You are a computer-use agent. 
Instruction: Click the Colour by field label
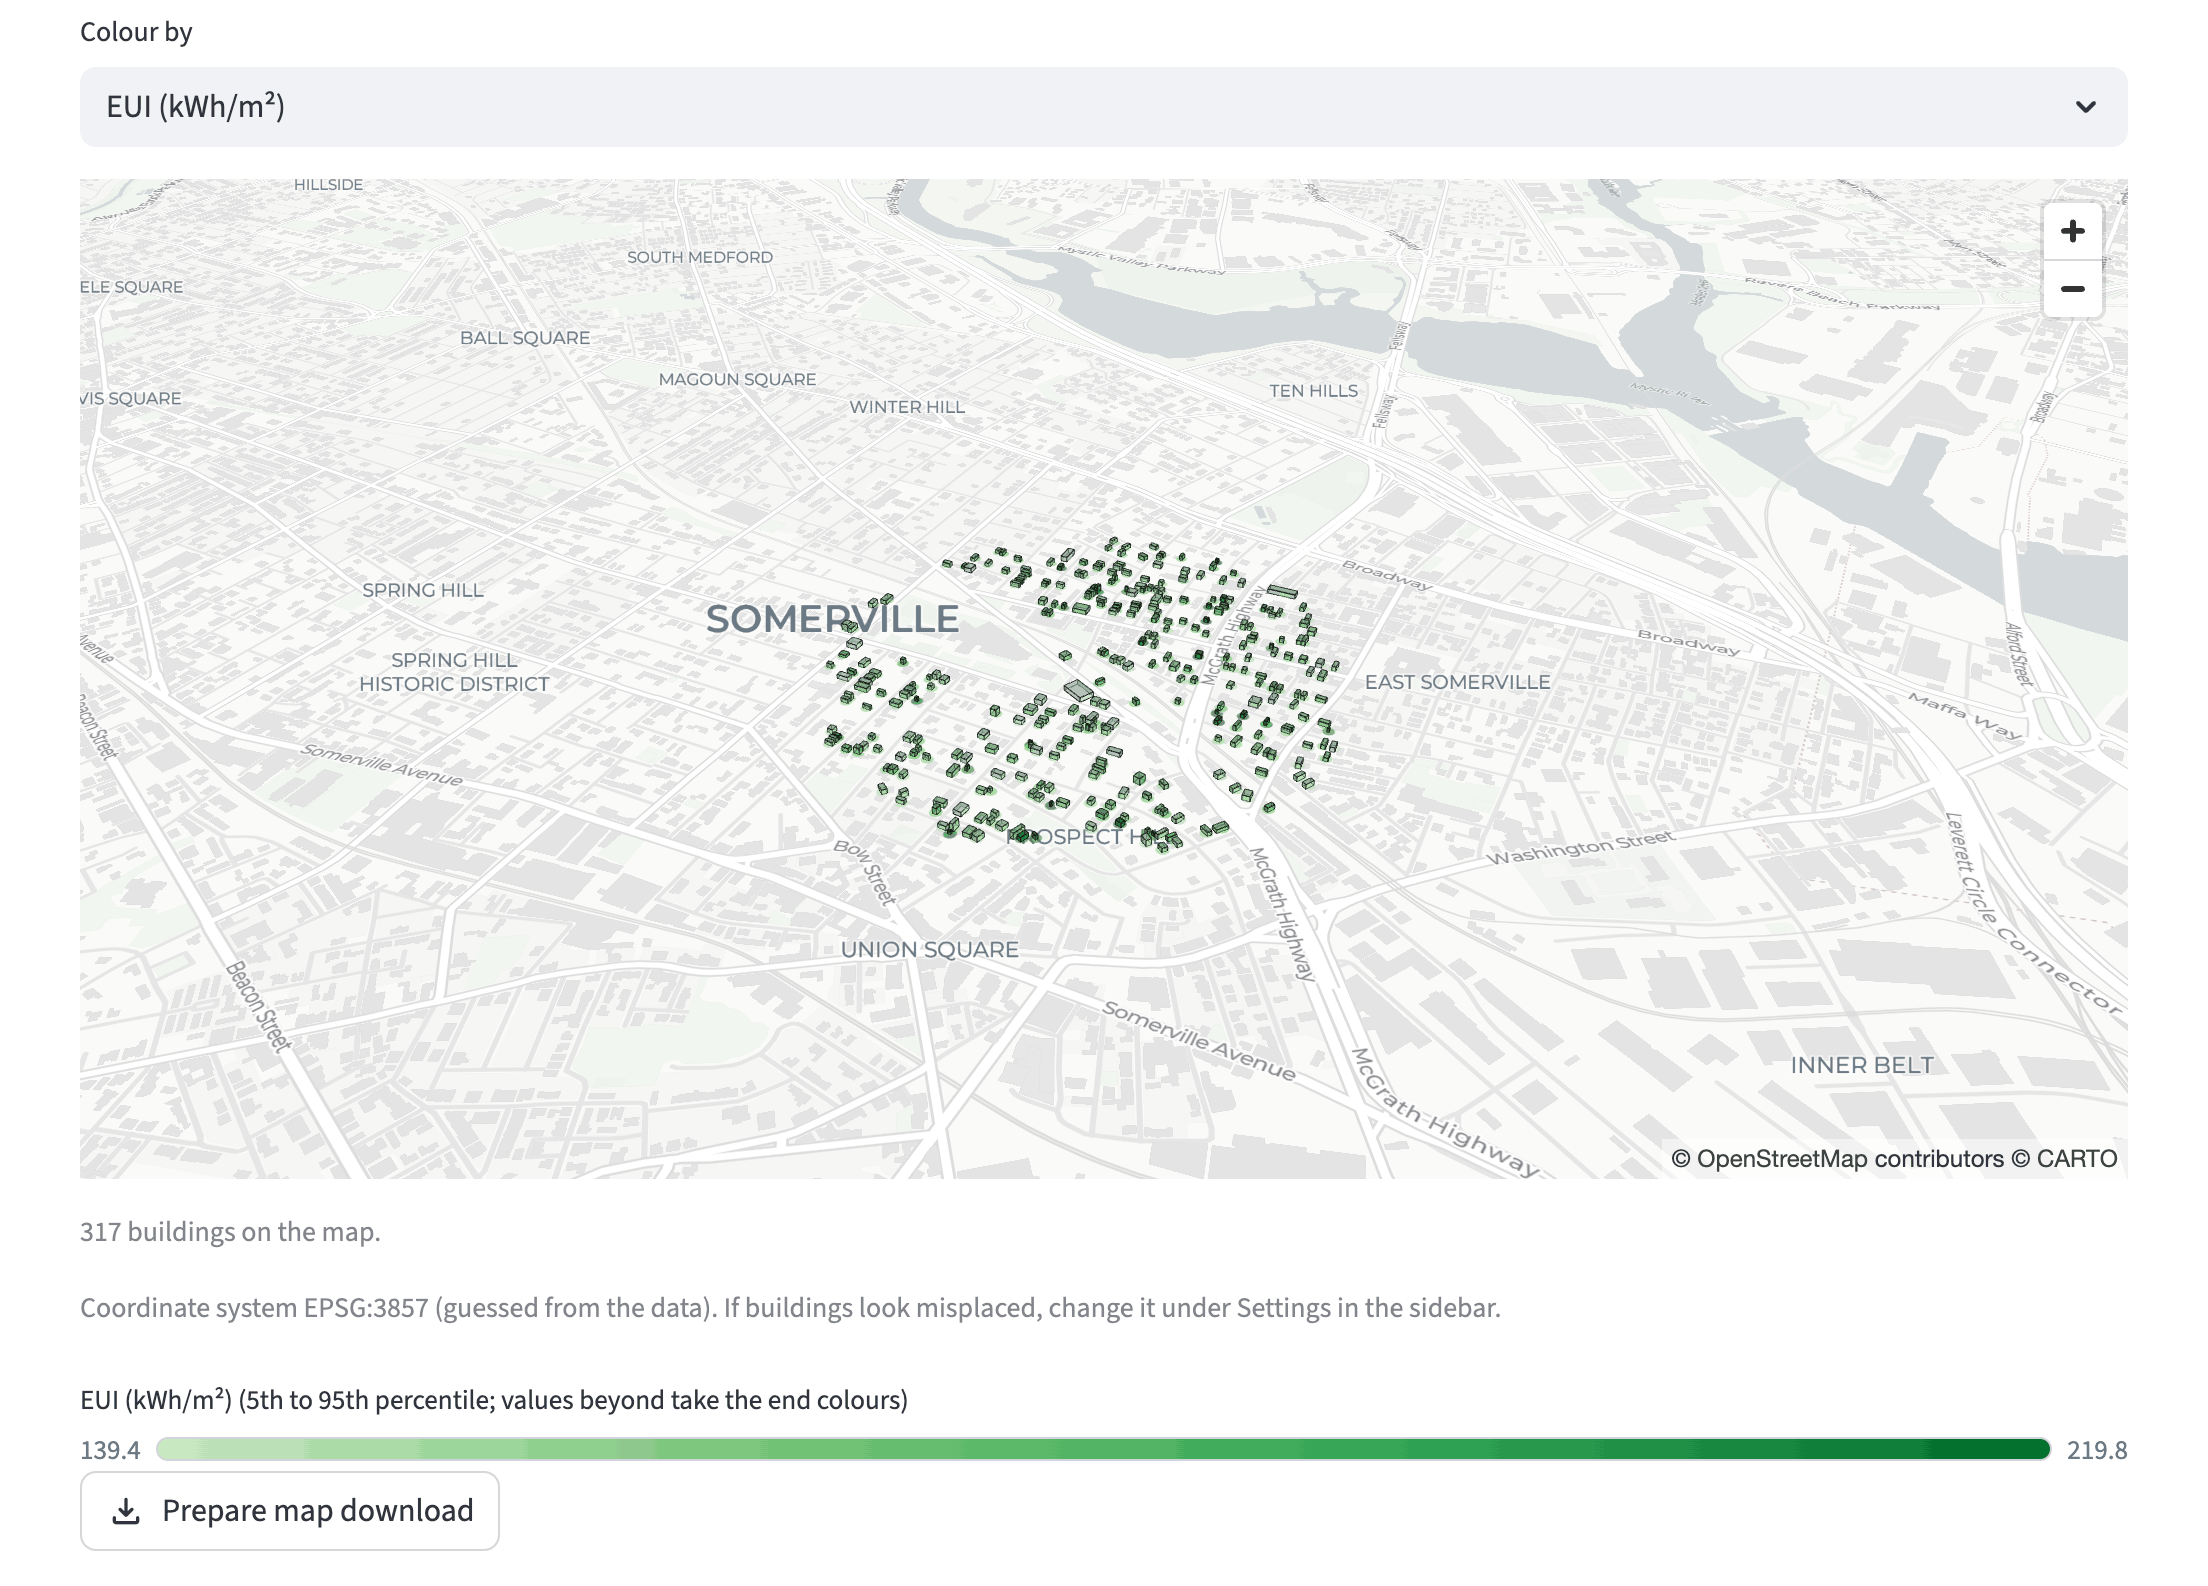coord(136,32)
